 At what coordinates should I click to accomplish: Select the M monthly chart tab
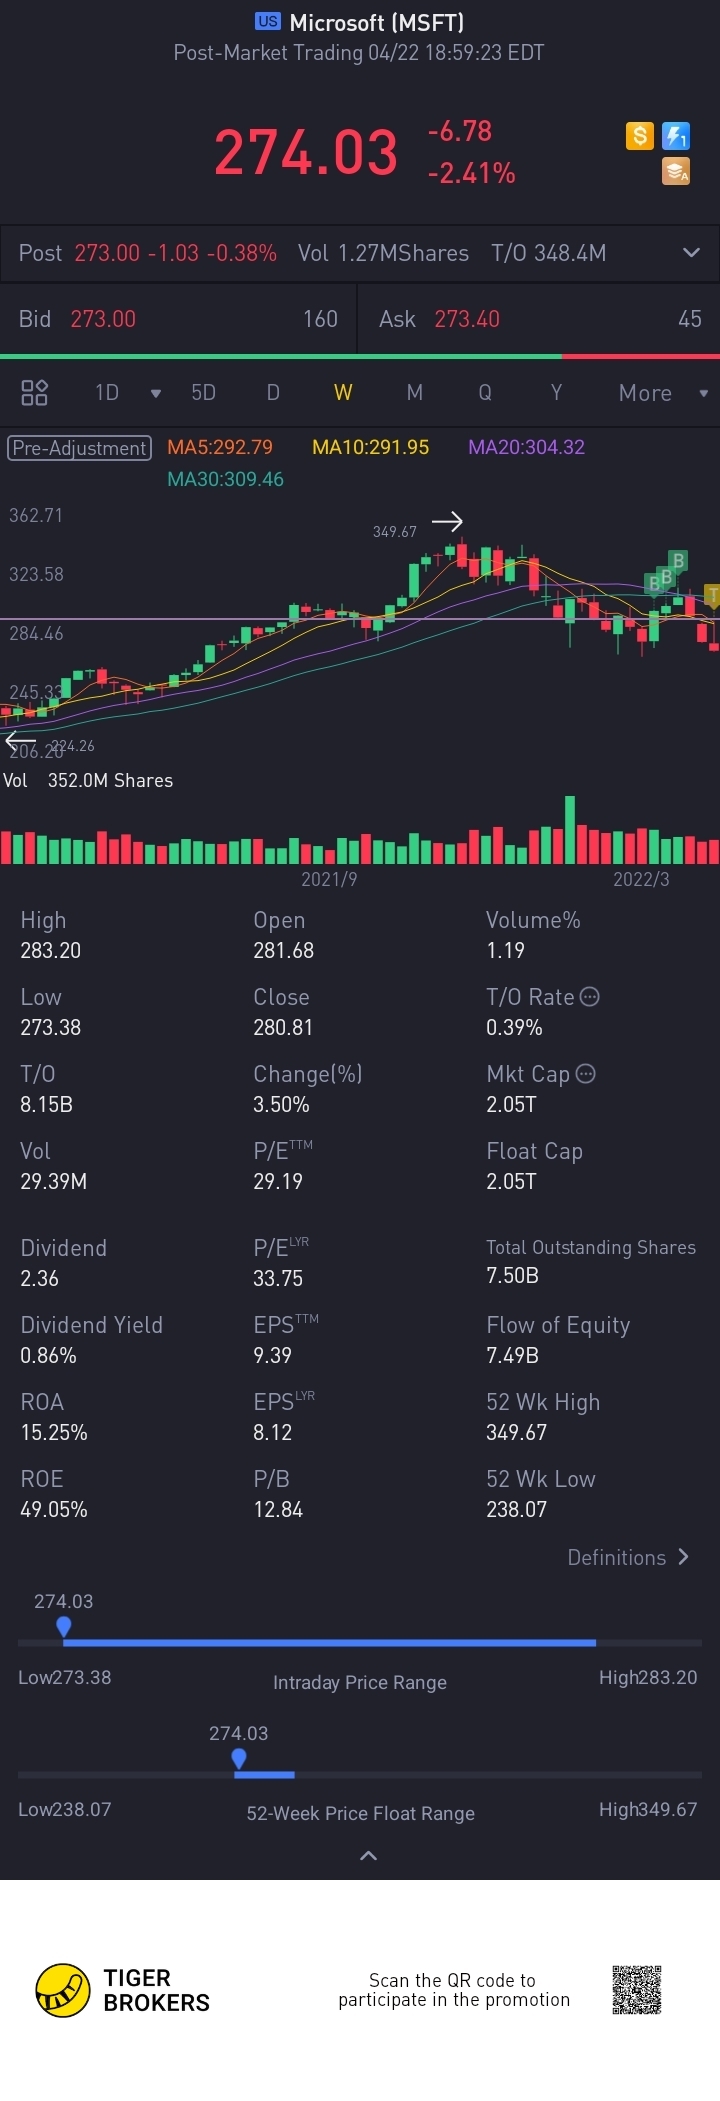point(414,392)
